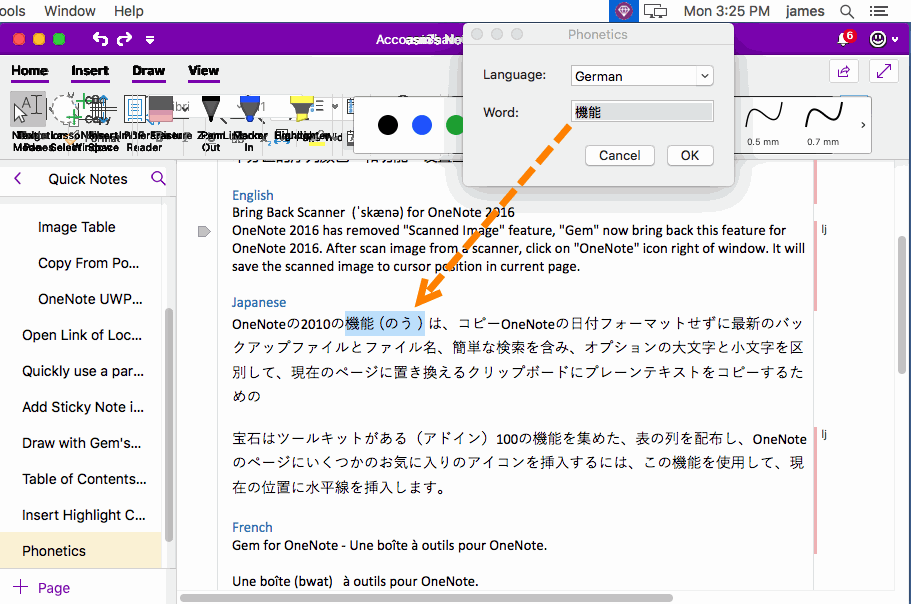Open Notification Center list icon
Viewport: 911px width, 604px height.
(x=878, y=11)
